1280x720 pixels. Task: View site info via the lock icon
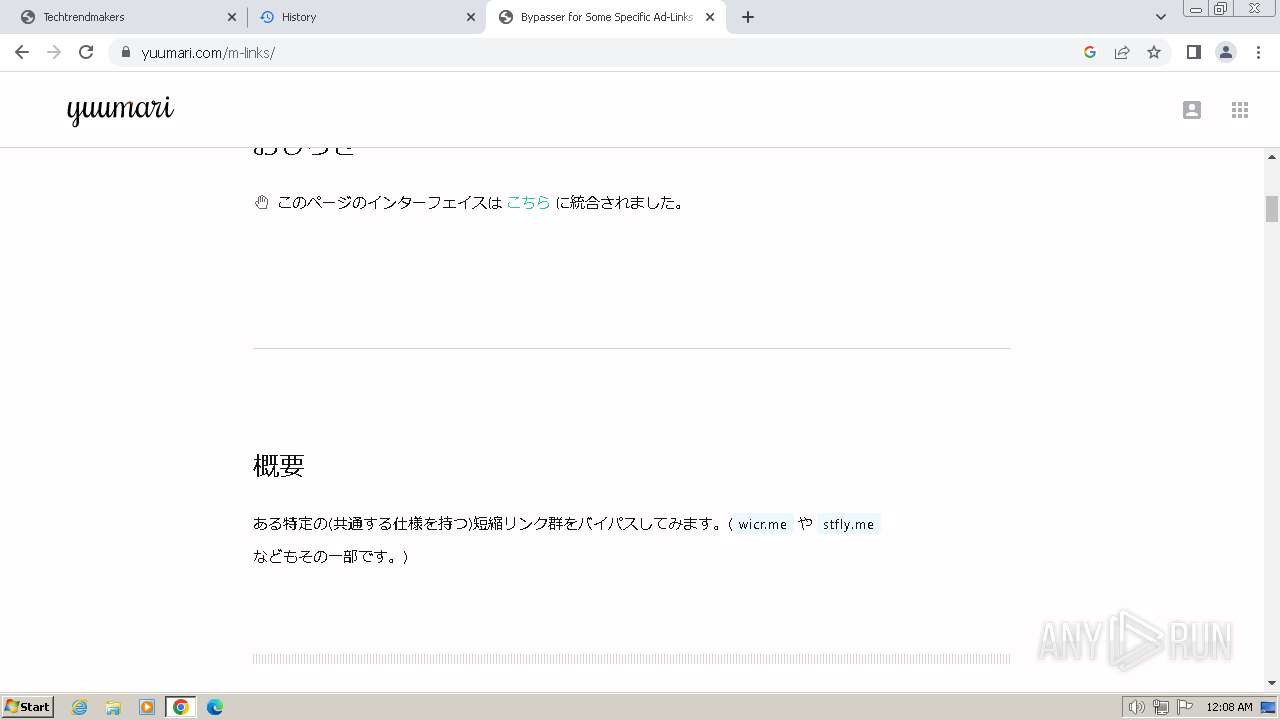[126, 52]
